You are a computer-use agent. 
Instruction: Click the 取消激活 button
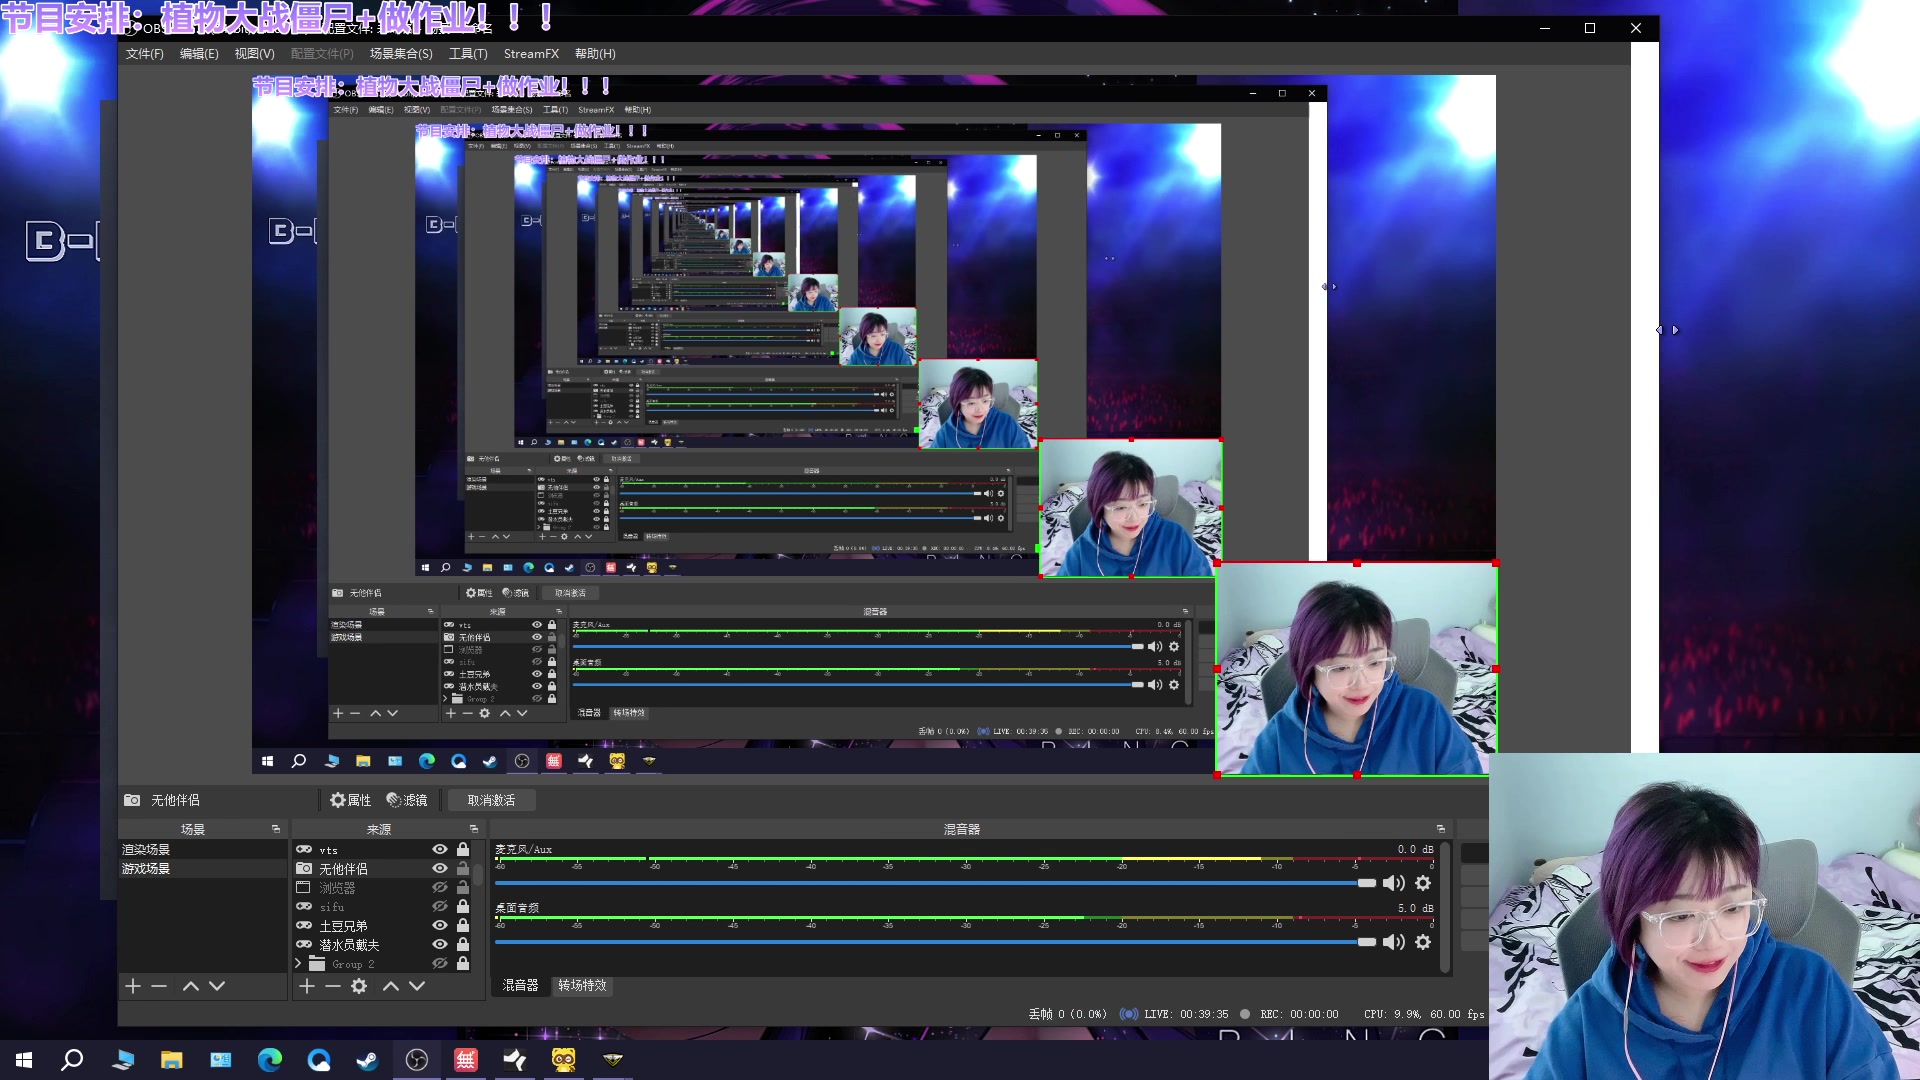(491, 800)
